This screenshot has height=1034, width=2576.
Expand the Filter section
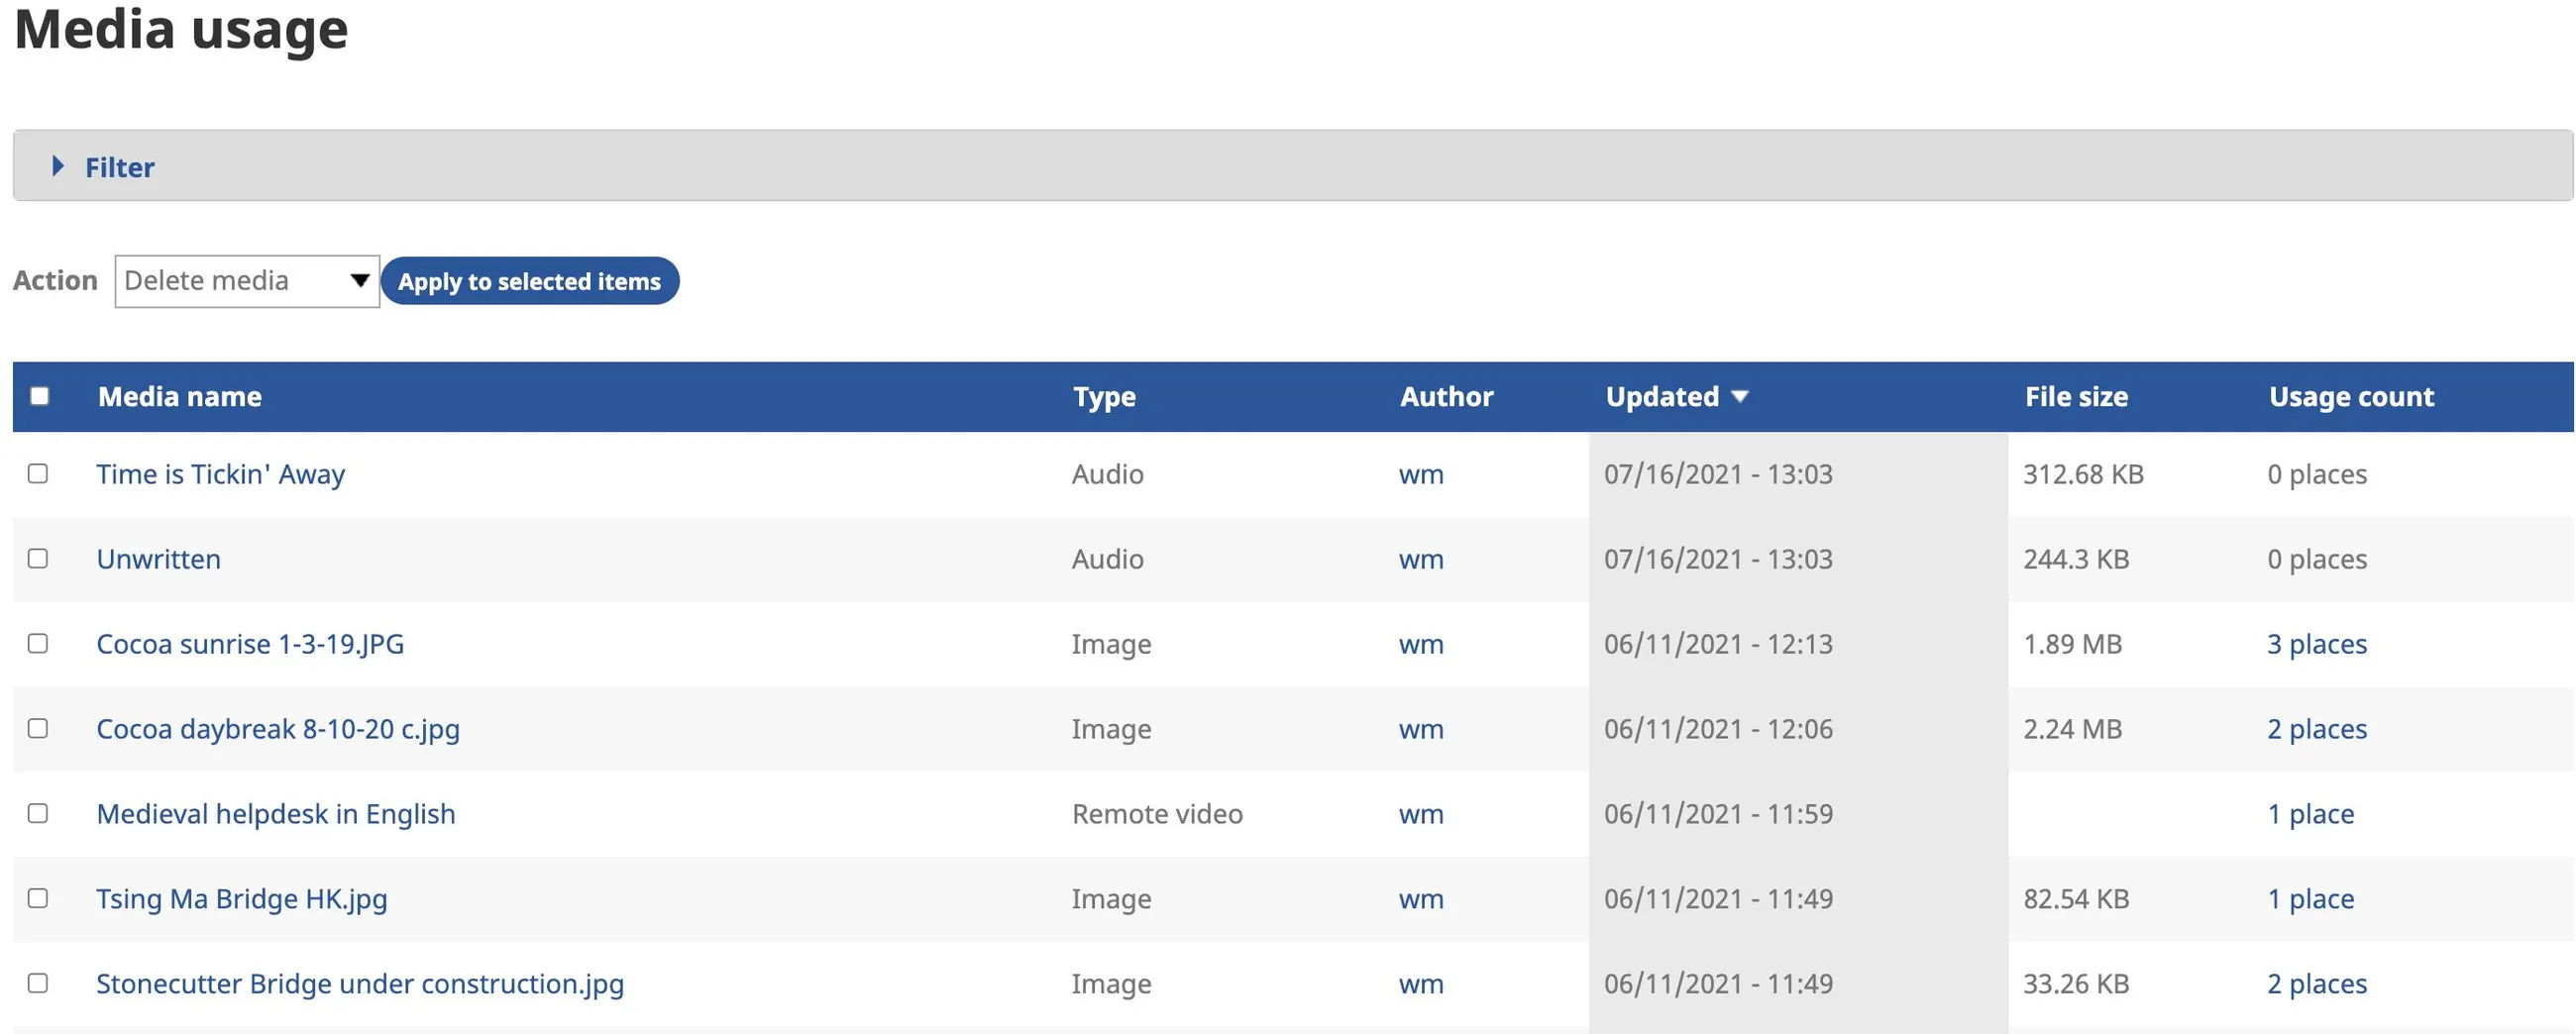pyautogui.click(x=118, y=167)
